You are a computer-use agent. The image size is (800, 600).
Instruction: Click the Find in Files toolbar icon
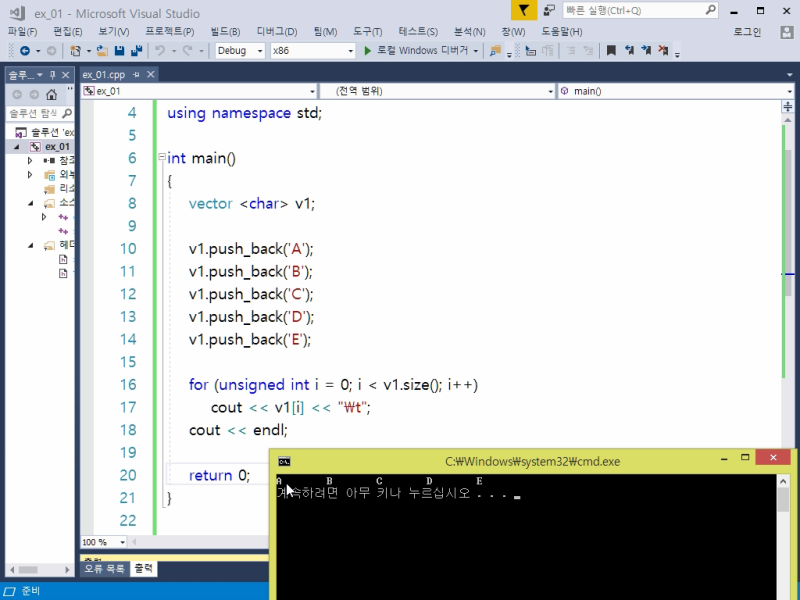point(495,51)
